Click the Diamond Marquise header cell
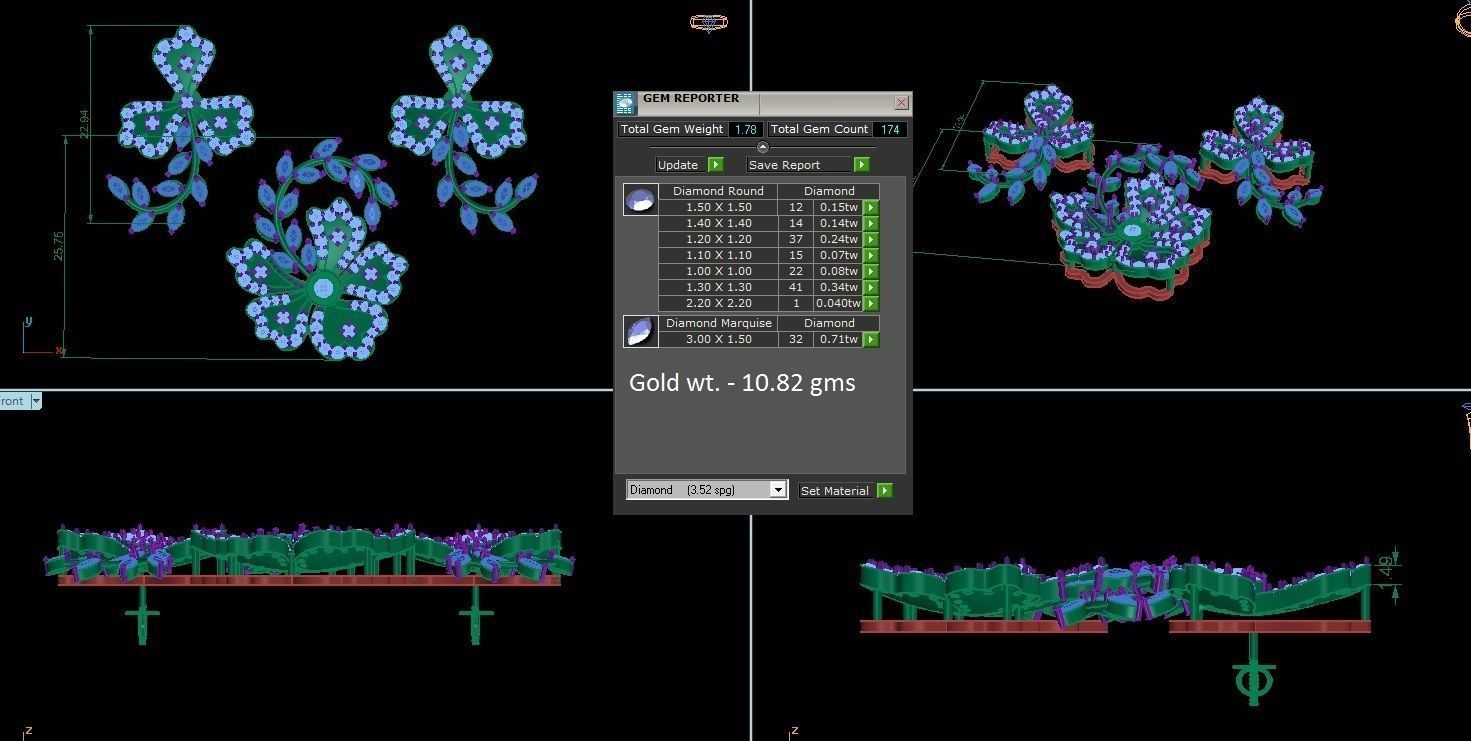 pyautogui.click(x=718, y=324)
